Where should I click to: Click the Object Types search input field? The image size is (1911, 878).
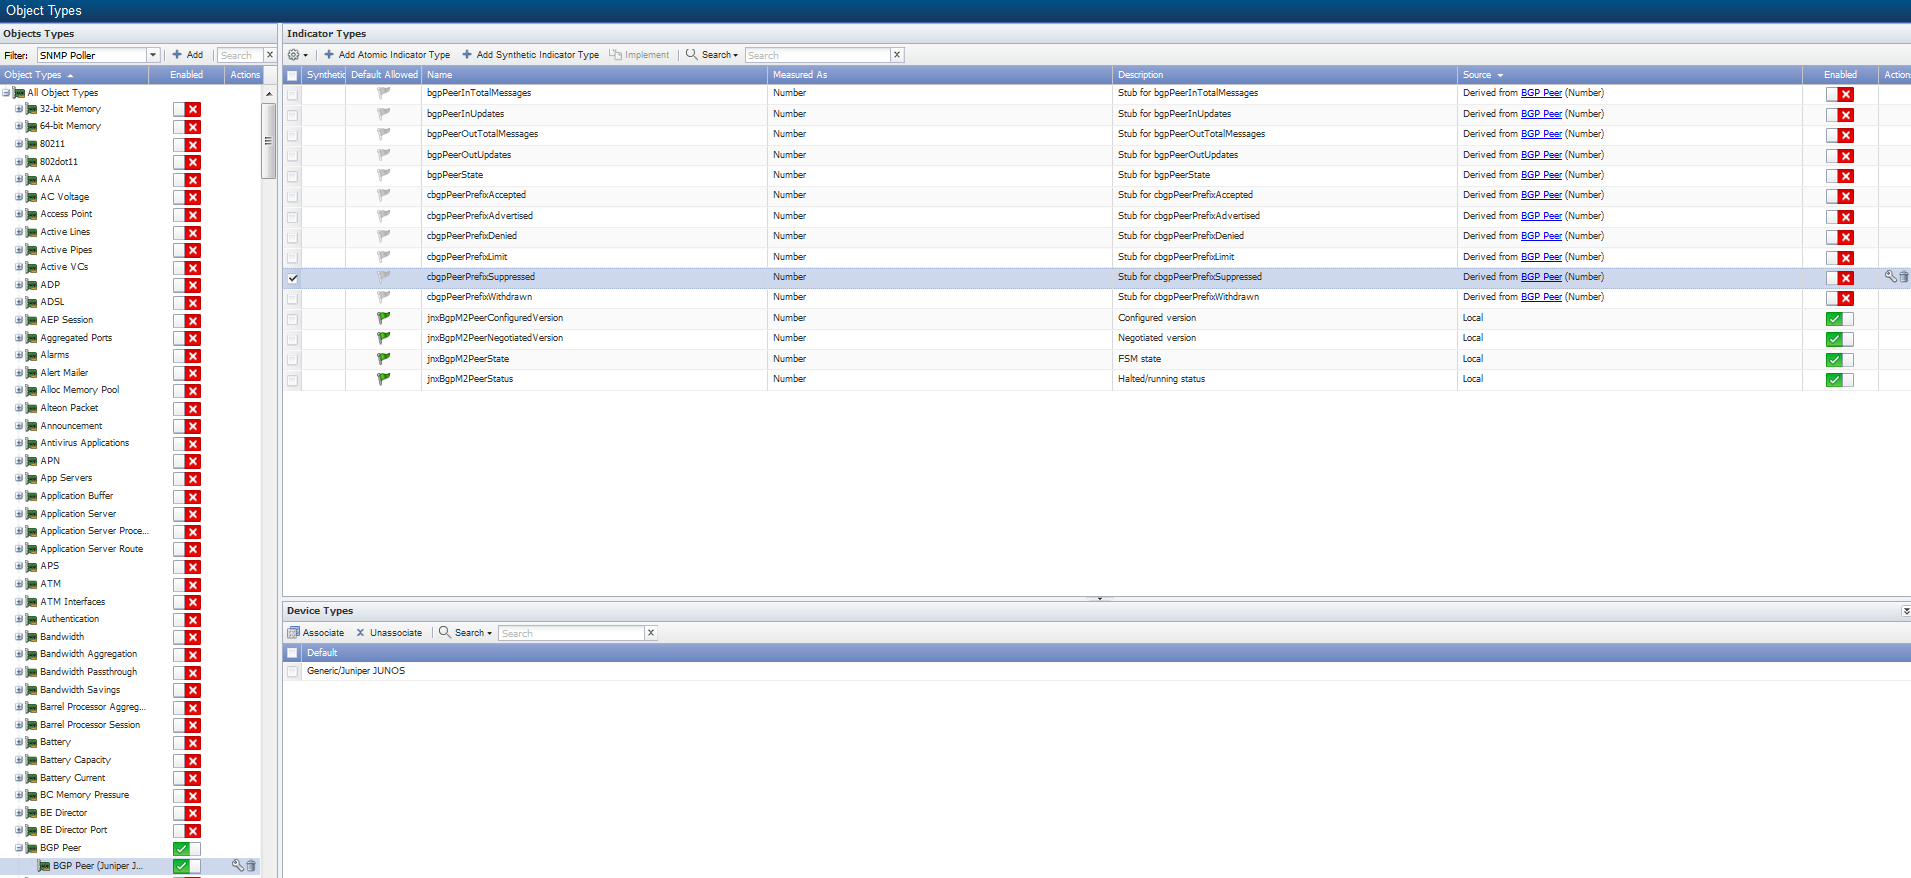240,55
